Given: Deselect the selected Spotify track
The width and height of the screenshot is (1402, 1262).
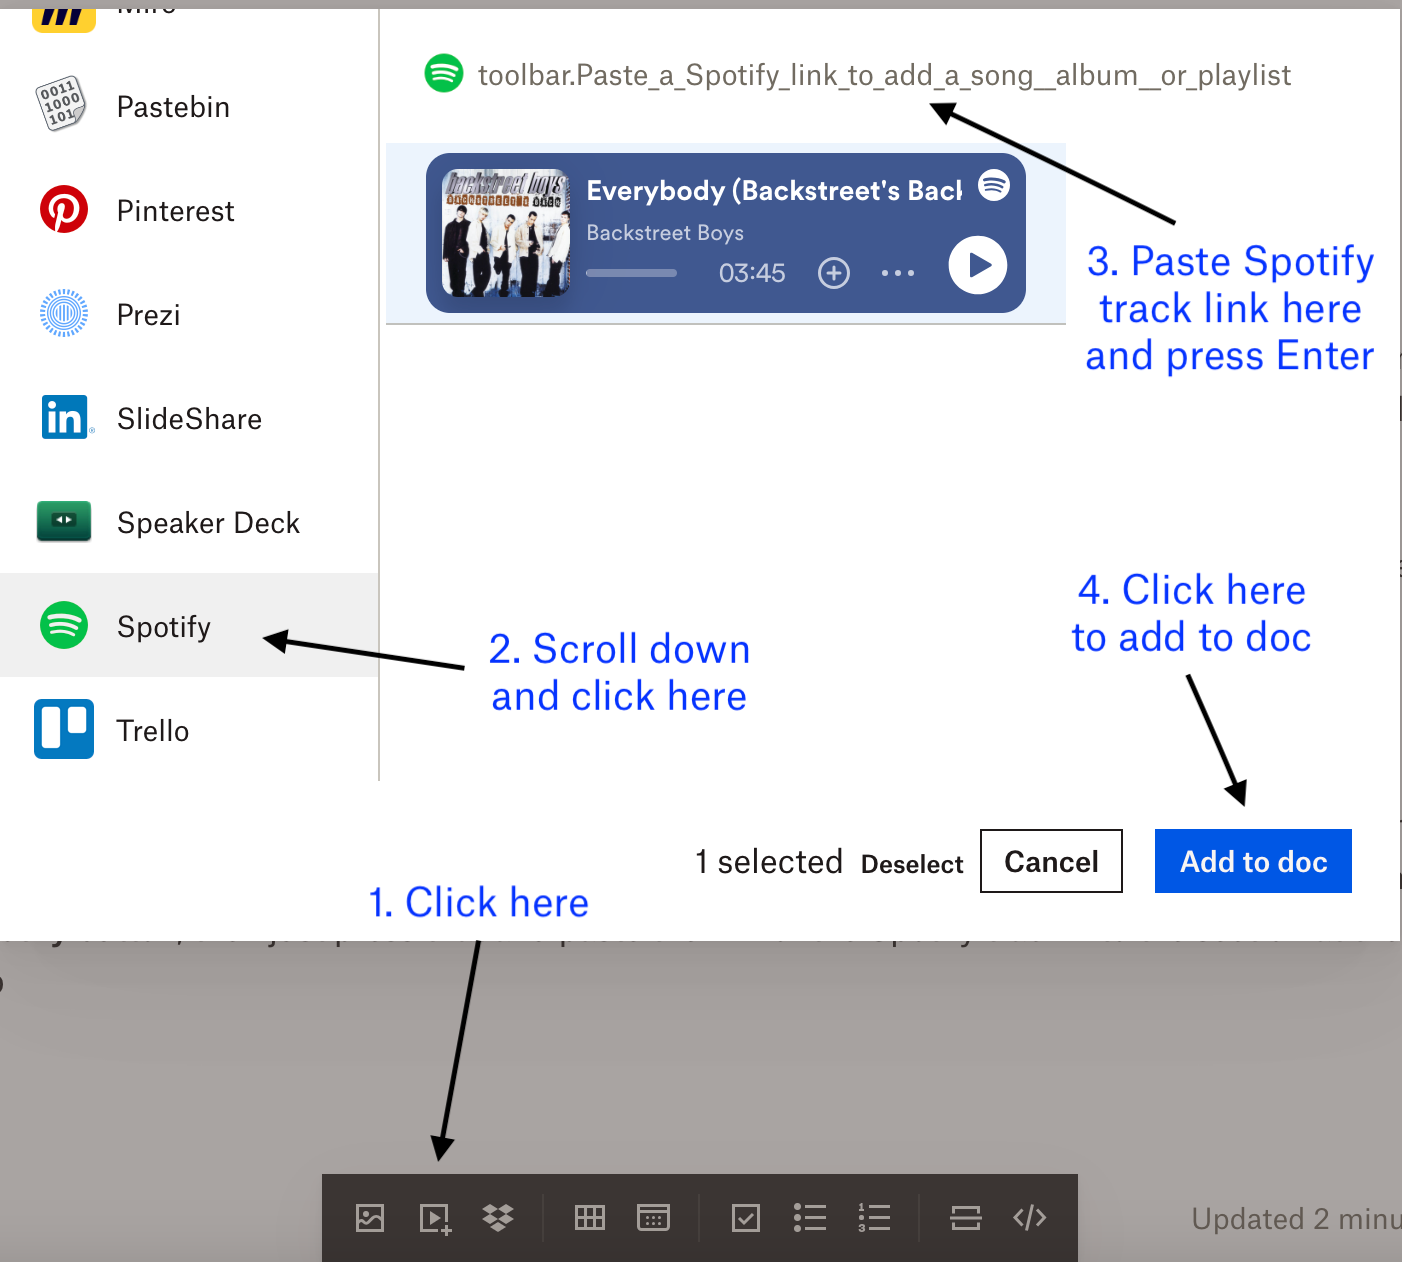Looking at the screenshot, I should tap(911, 863).
